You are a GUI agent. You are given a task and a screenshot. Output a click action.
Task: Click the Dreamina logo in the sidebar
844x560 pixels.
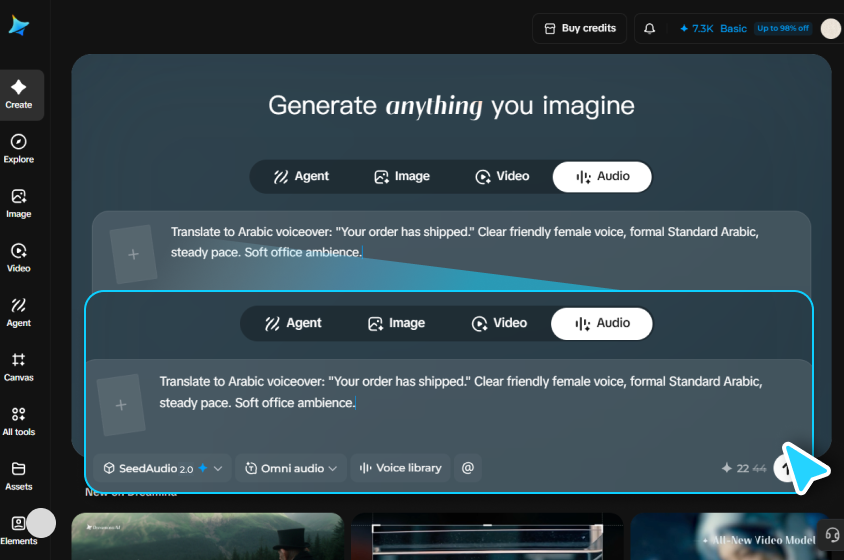tap(19, 26)
